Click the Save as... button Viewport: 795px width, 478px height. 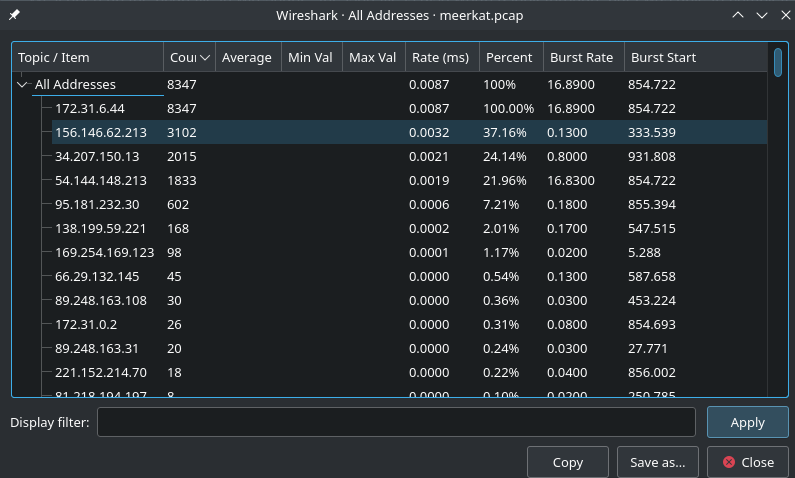pos(658,462)
